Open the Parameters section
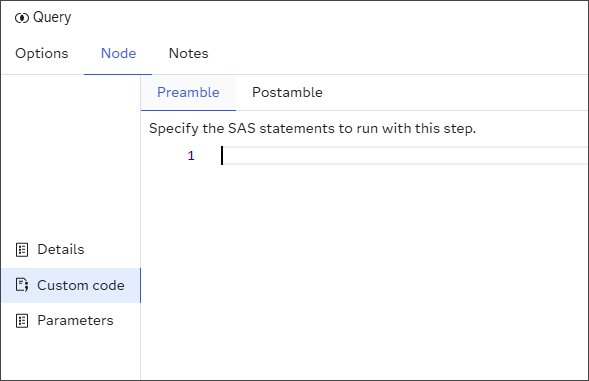 71,321
